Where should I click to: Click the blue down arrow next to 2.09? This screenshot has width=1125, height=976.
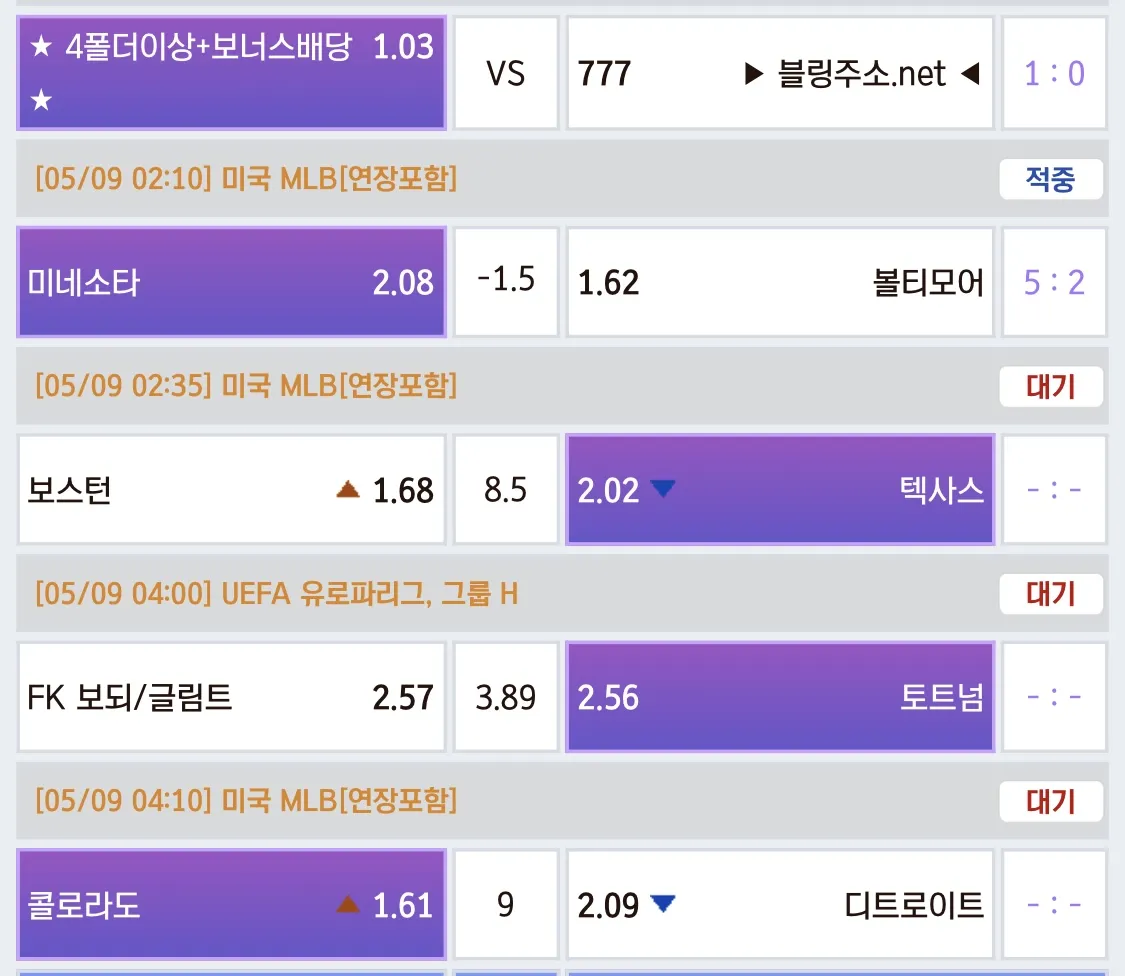(x=663, y=903)
